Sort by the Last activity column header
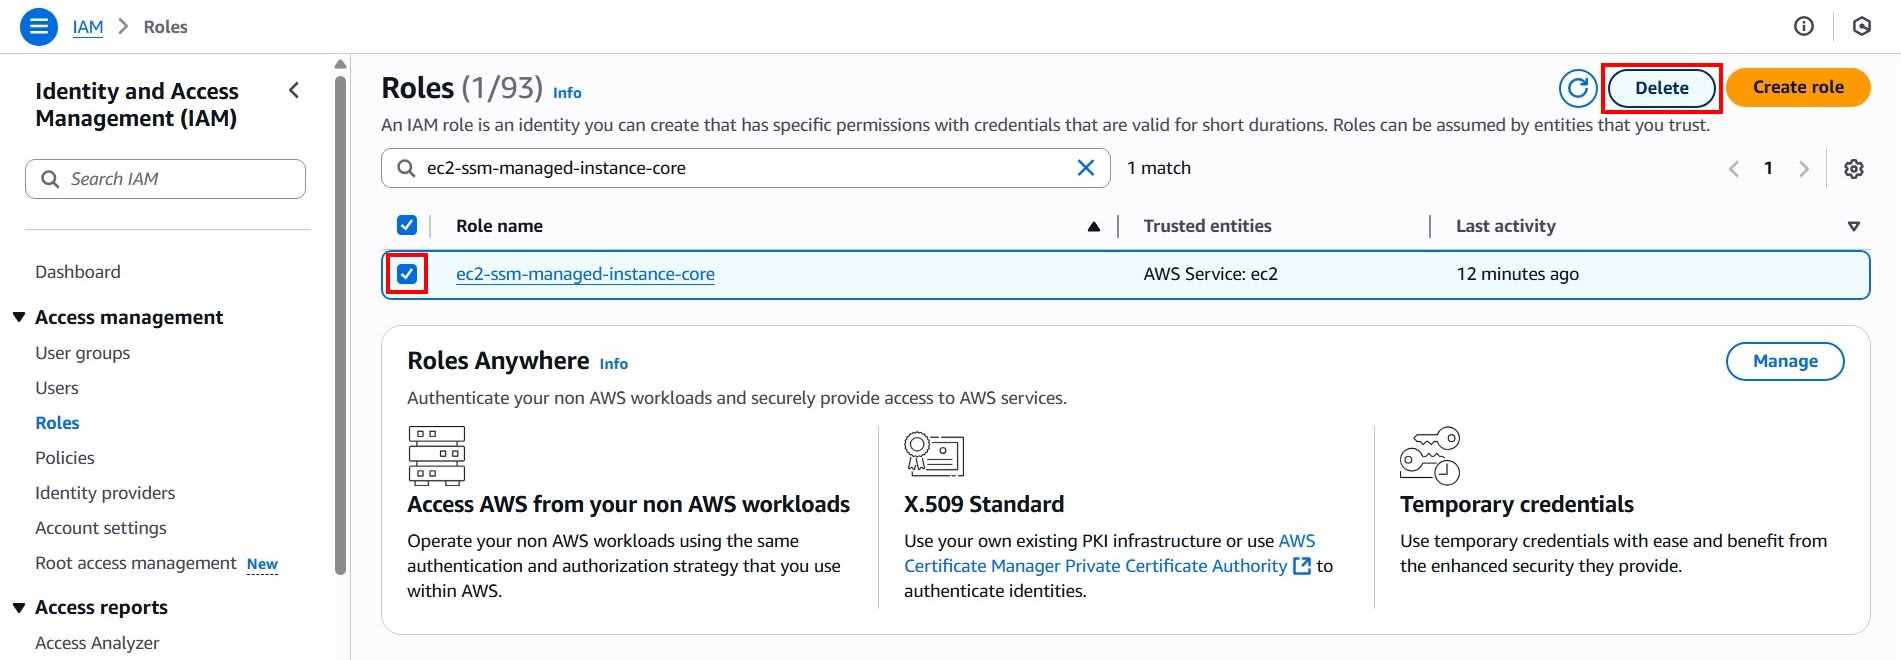The width and height of the screenshot is (1901, 660). coord(1506,226)
